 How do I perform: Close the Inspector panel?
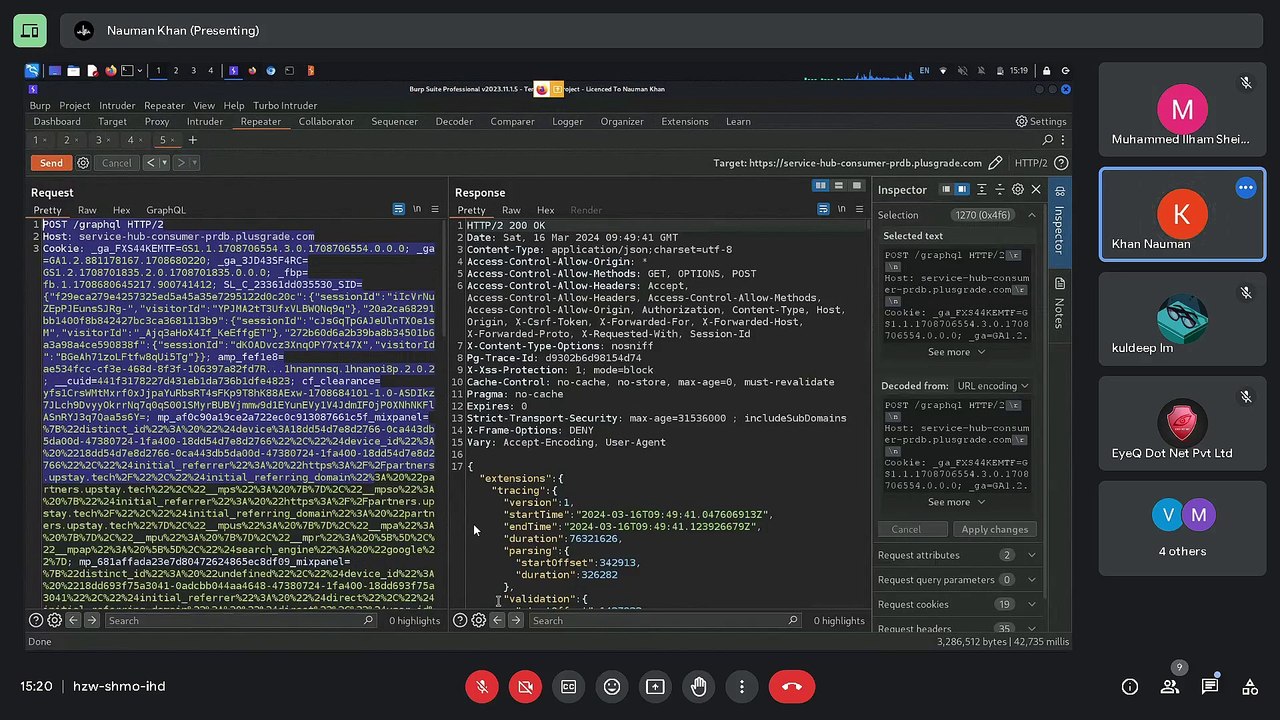[x=1036, y=189]
